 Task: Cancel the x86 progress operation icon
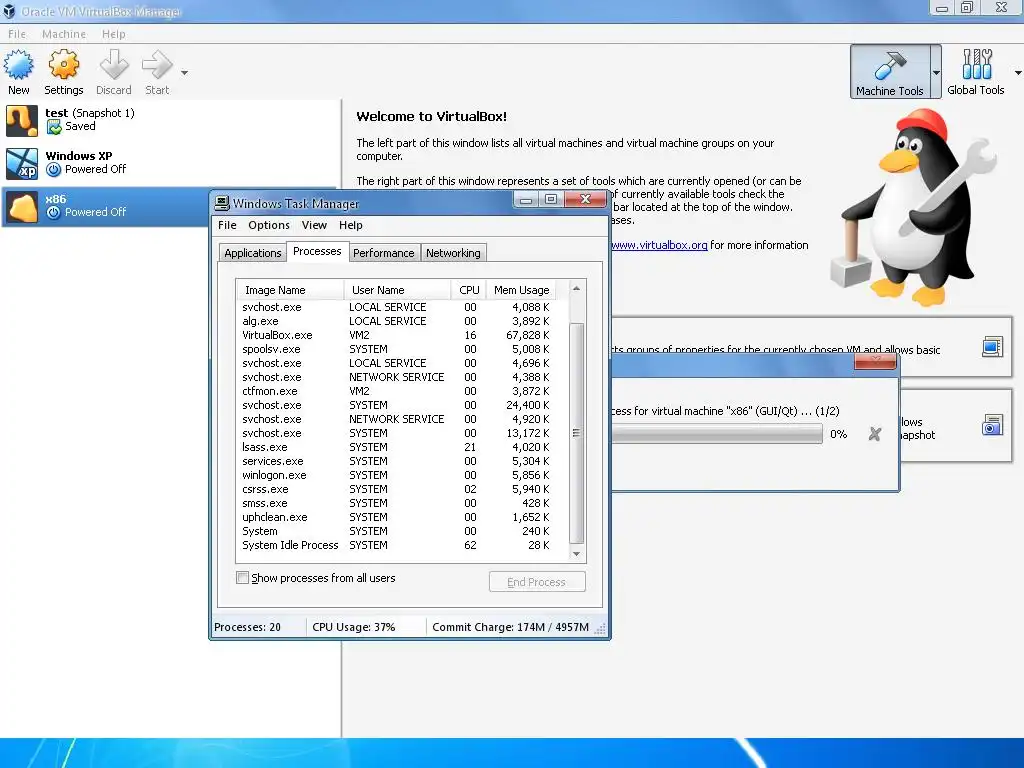[875, 434]
